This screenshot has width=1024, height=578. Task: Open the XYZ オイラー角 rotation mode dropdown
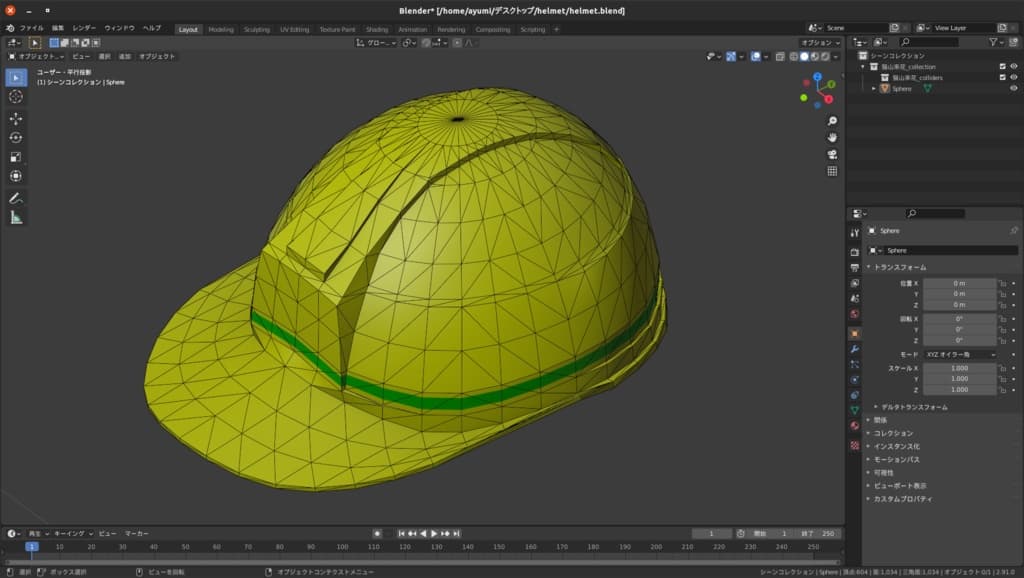pyautogui.click(x=959, y=354)
